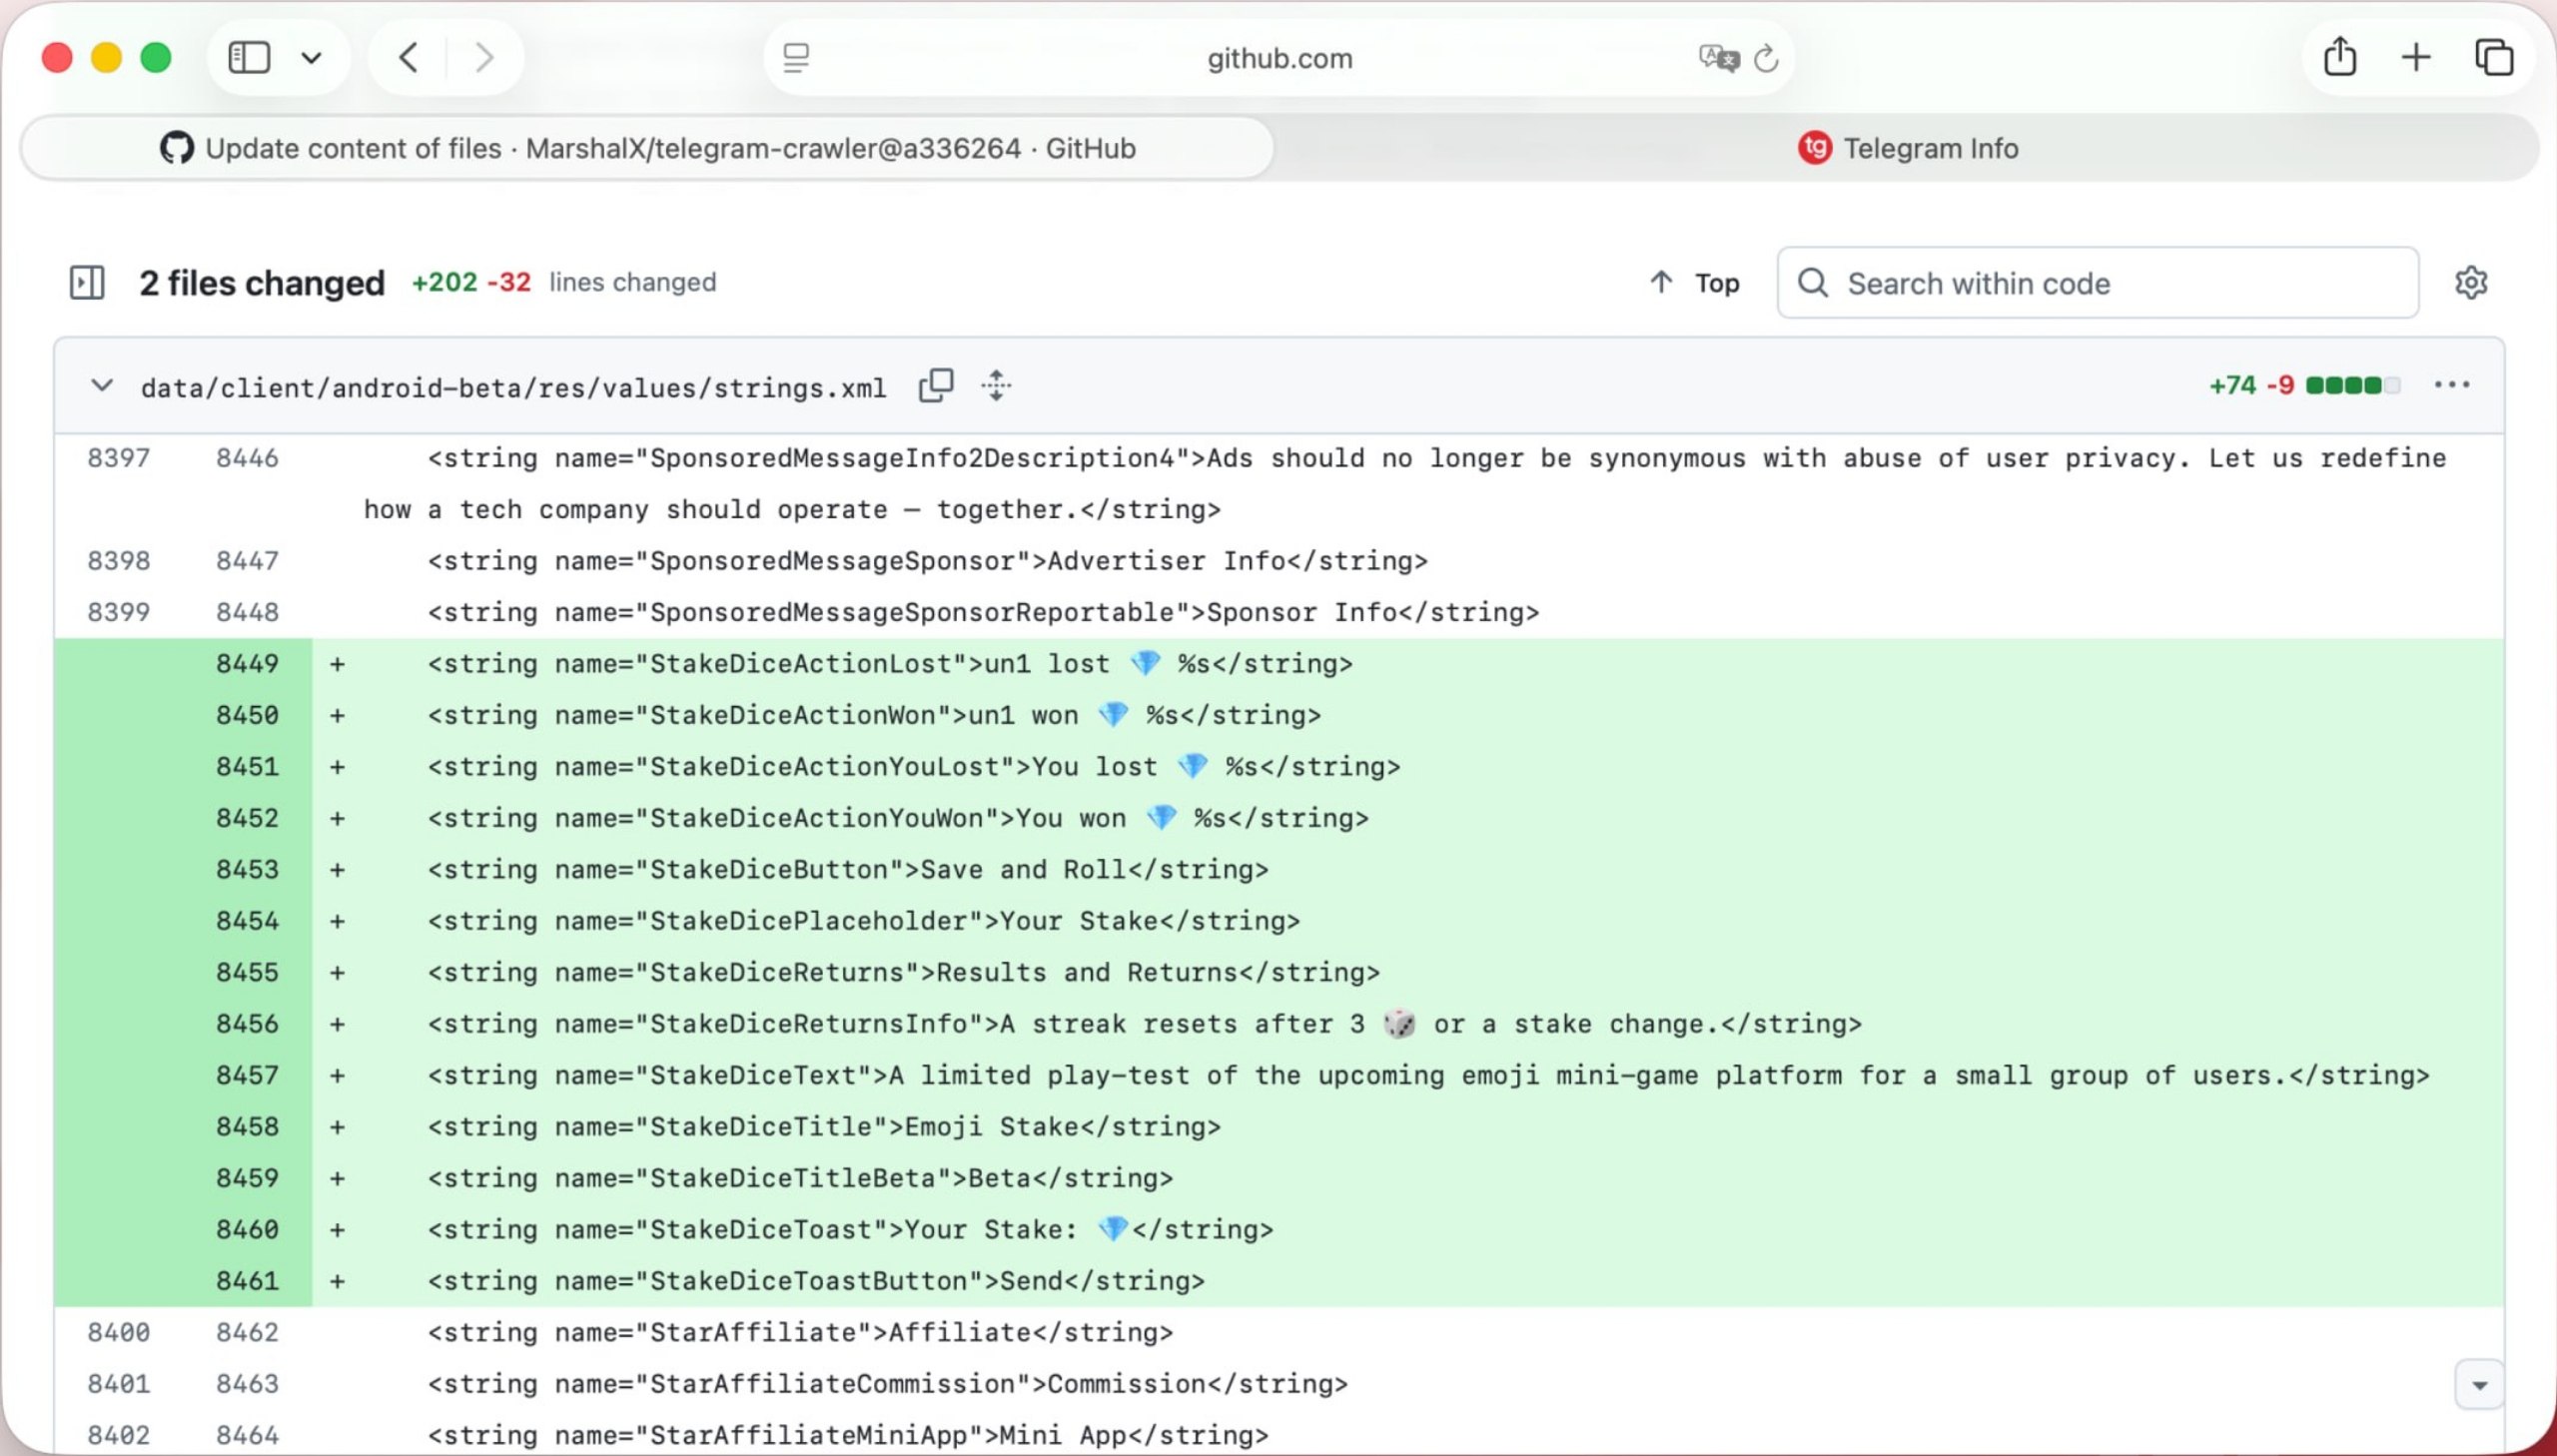The height and width of the screenshot is (1456, 2557).
Task: Reload the current page
Action: [1765, 58]
